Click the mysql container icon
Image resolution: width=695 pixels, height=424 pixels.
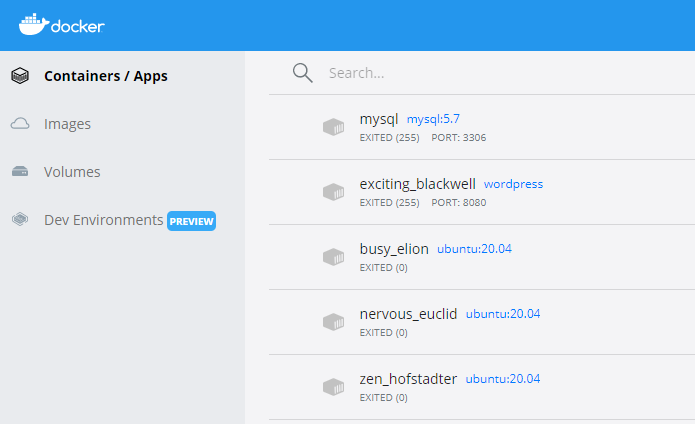pos(333,127)
